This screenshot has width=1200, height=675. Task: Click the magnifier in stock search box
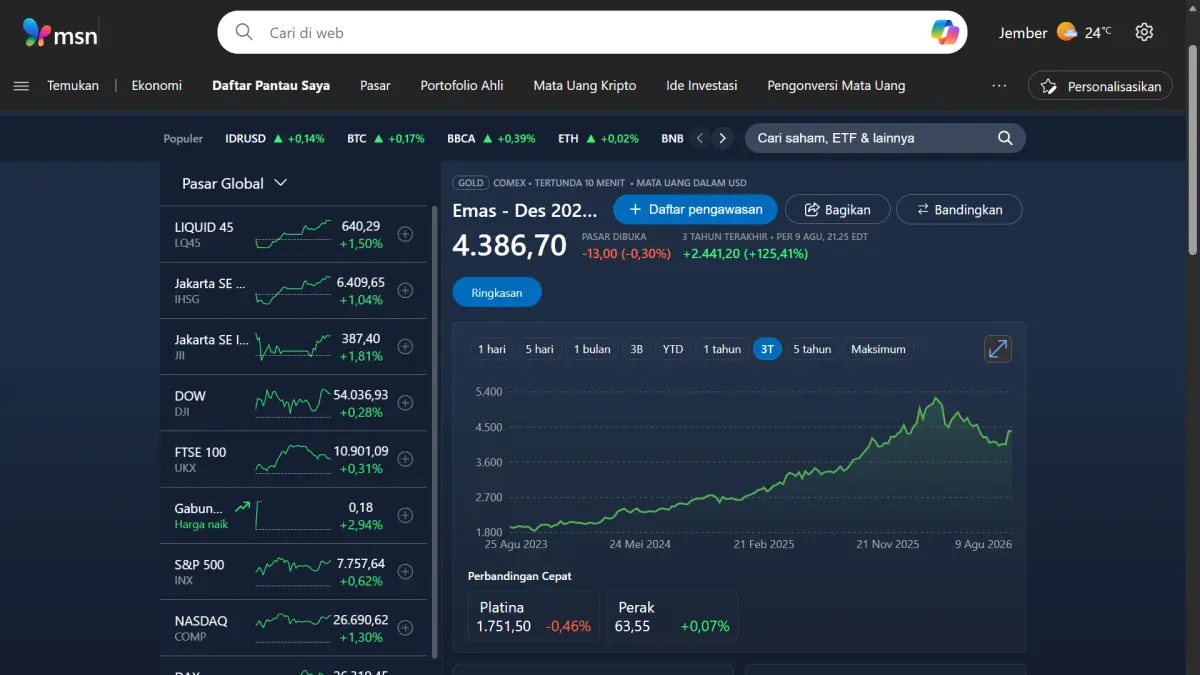tap(1005, 138)
